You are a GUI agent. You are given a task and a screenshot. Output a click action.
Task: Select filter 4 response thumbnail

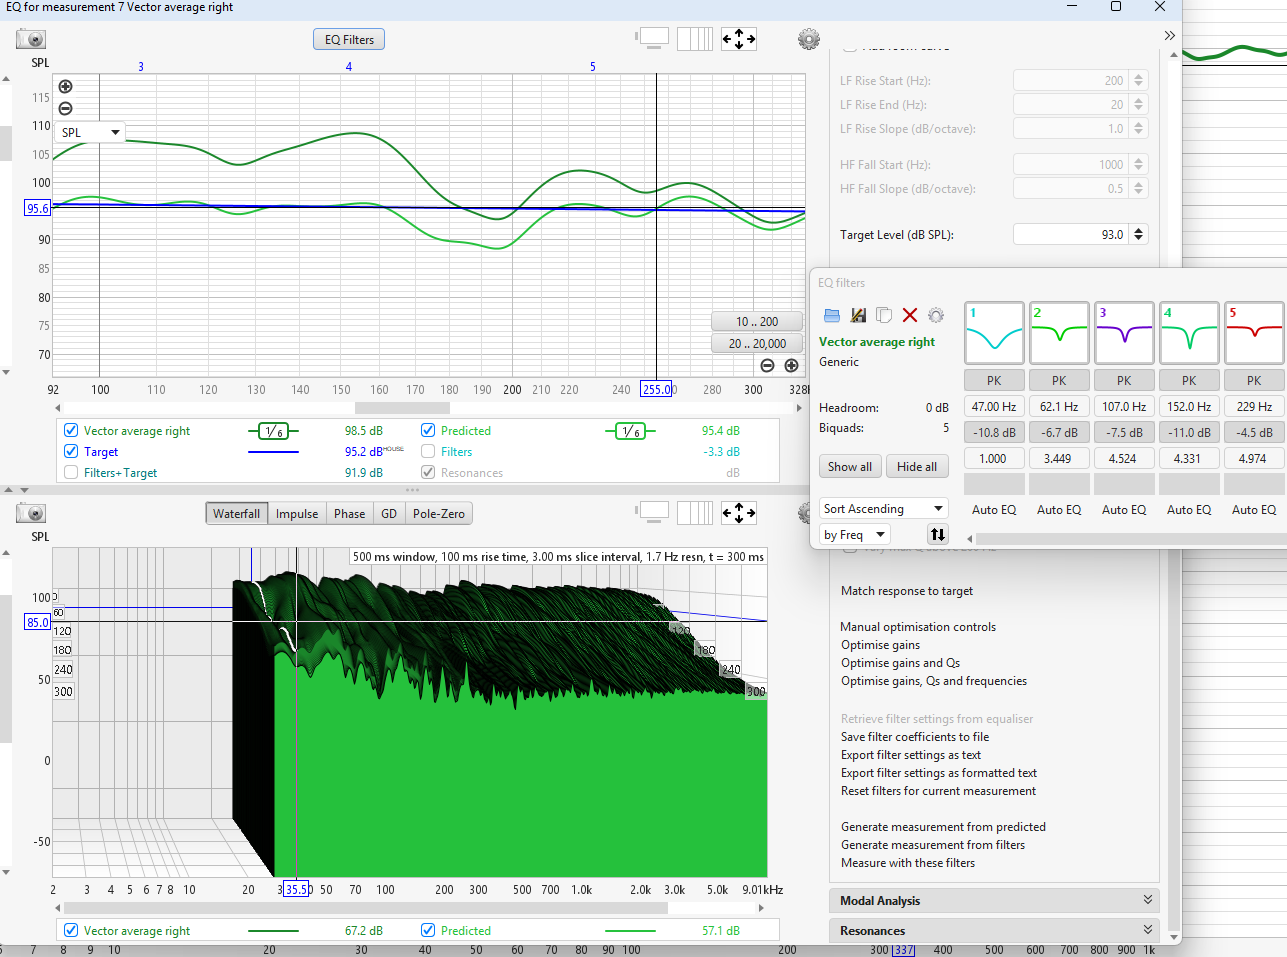[1189, 333]
